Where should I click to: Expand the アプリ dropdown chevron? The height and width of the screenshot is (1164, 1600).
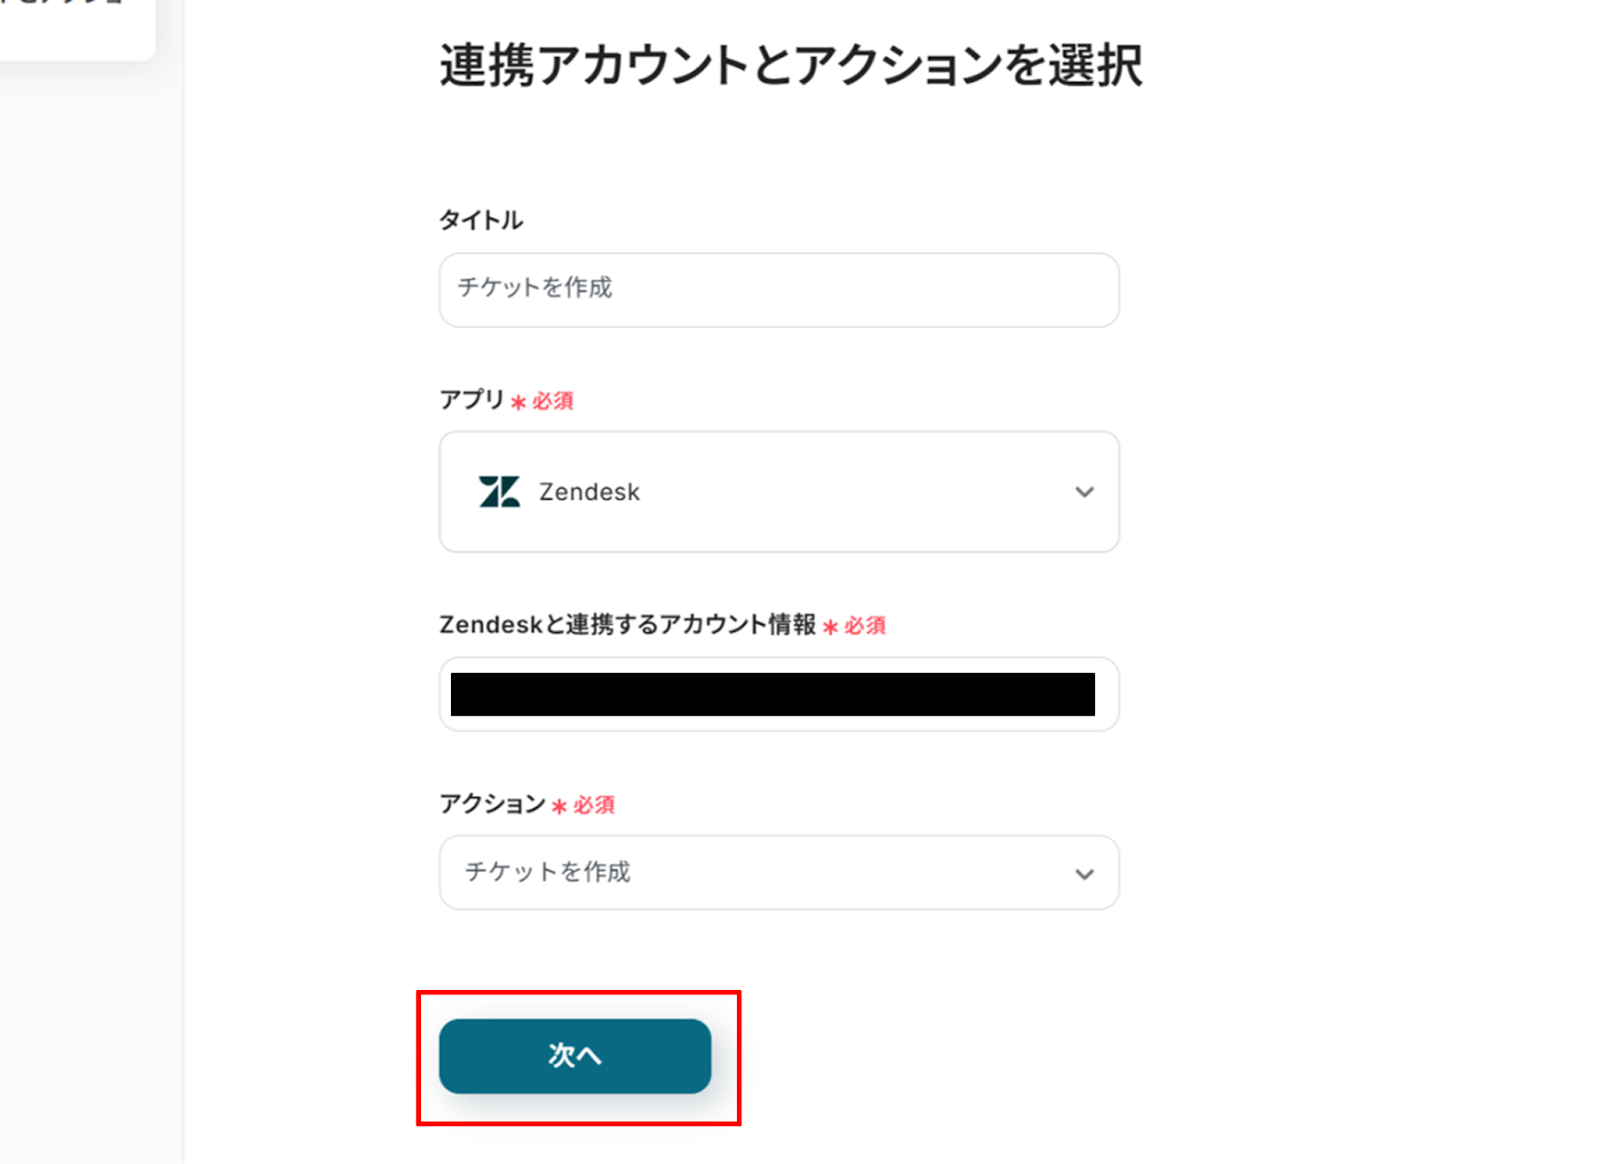pos(1084,492)
